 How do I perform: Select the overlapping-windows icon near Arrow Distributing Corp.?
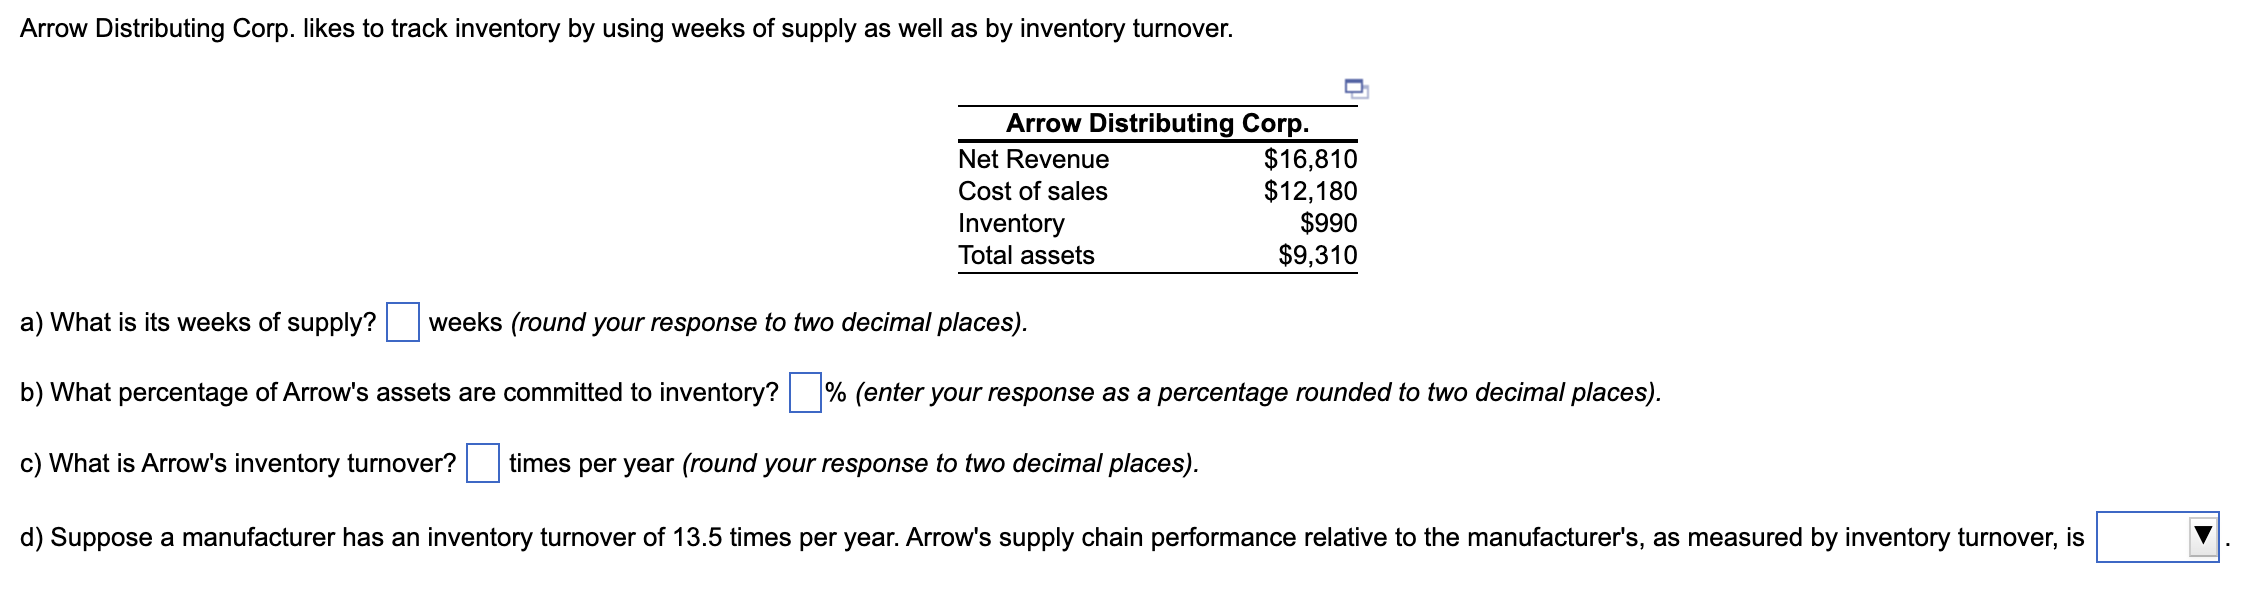[1358, 90]
